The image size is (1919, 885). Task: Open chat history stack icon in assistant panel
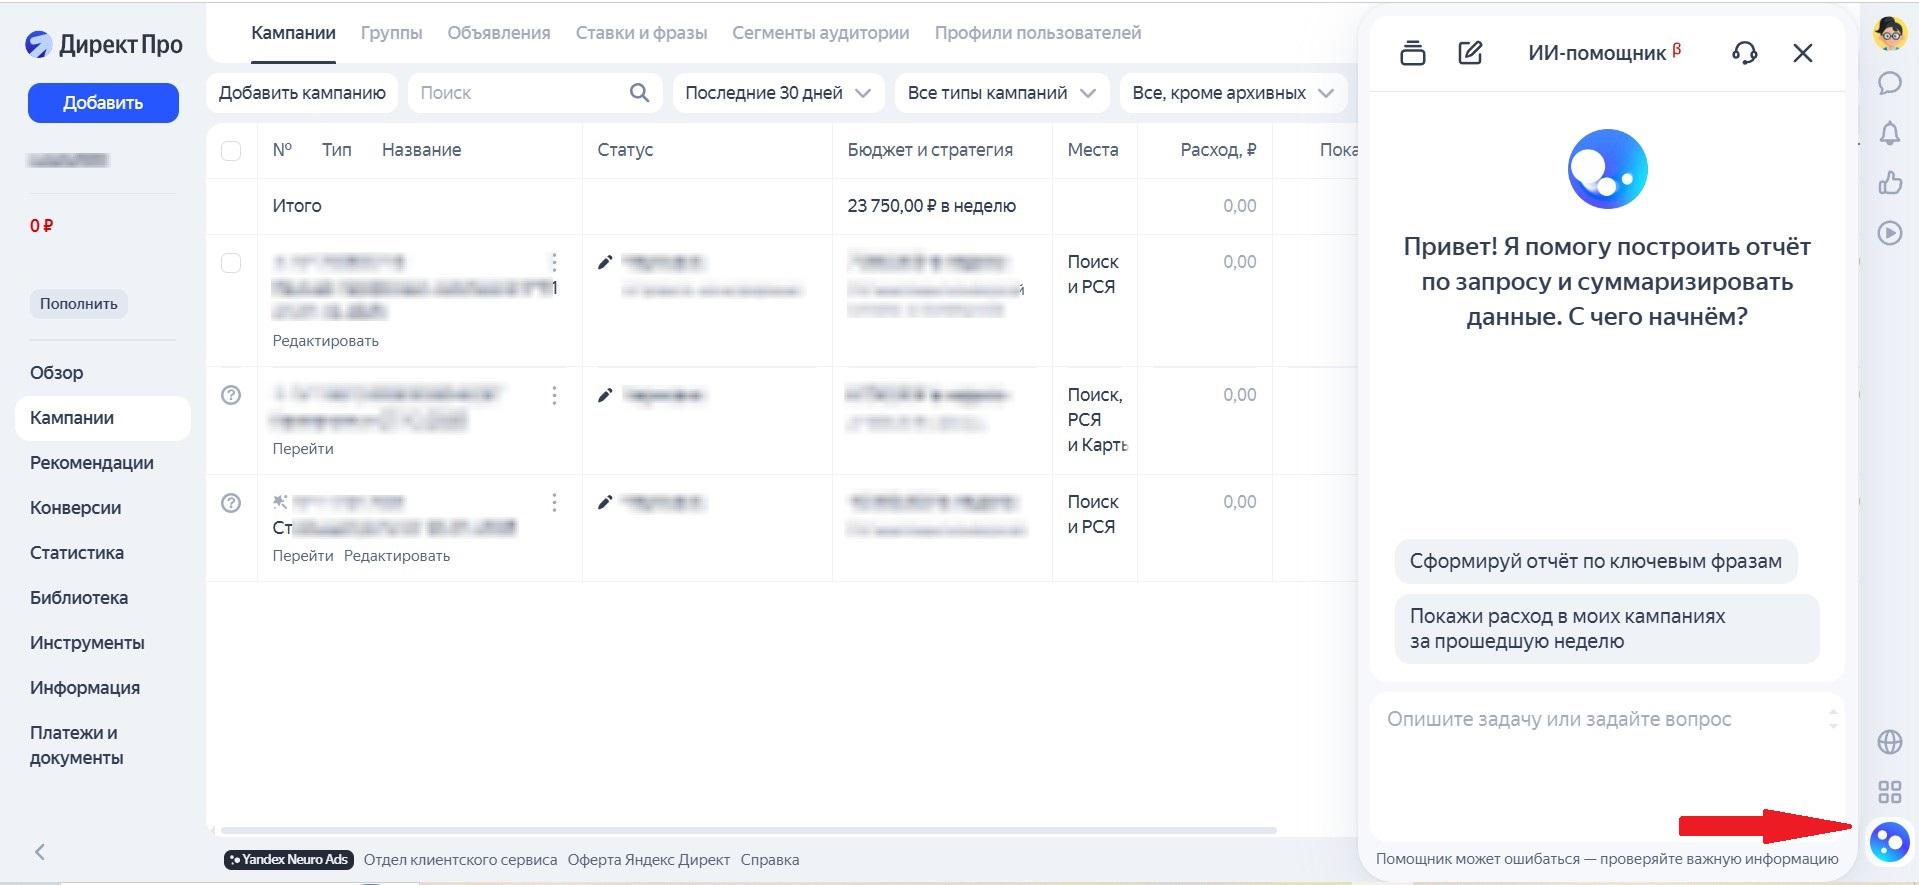pos(1412,53)
